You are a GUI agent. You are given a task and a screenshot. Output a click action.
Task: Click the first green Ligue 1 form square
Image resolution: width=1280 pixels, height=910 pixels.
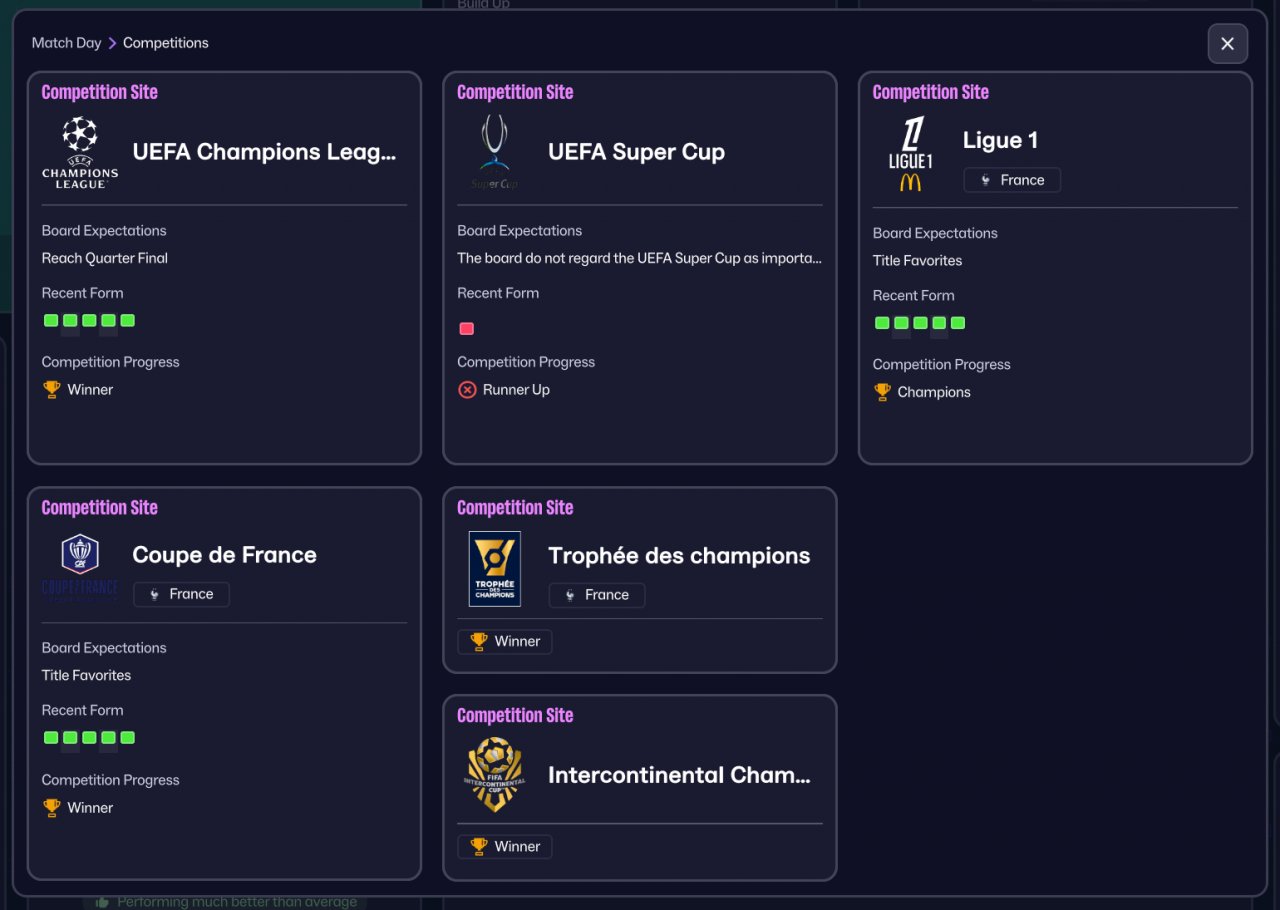coord(882,323)
